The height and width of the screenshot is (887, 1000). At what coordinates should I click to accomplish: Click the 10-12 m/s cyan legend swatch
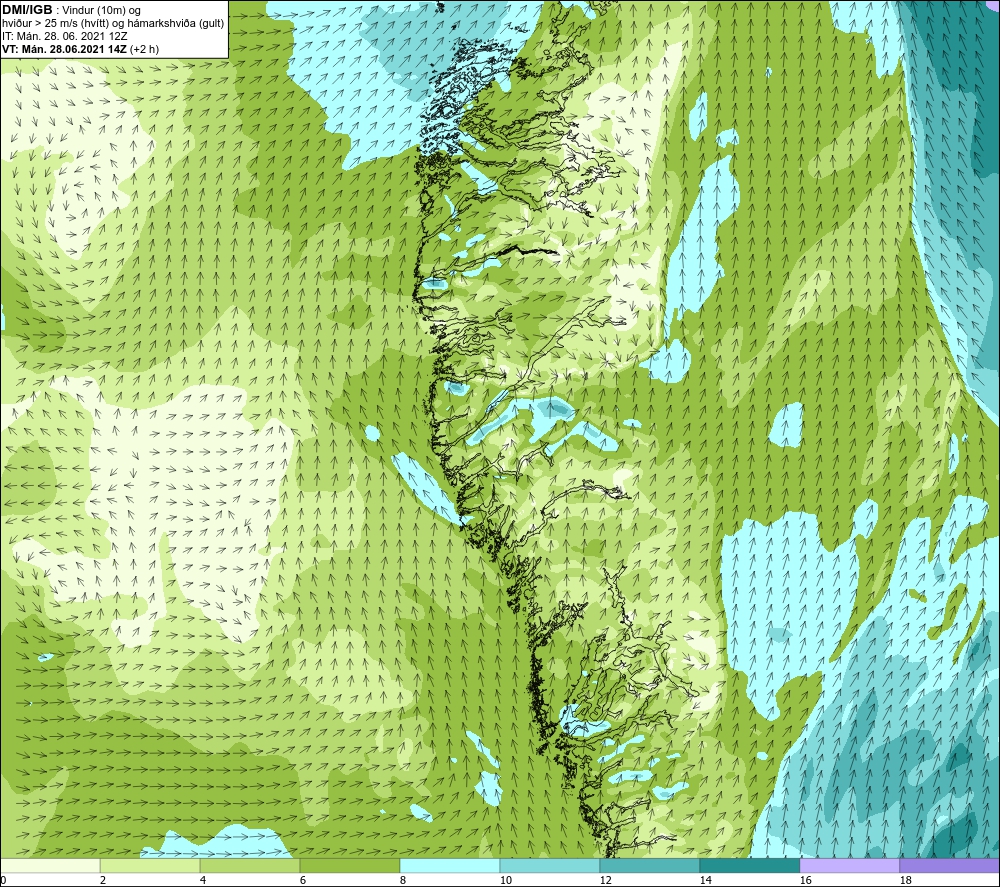(x=550, y=866)
